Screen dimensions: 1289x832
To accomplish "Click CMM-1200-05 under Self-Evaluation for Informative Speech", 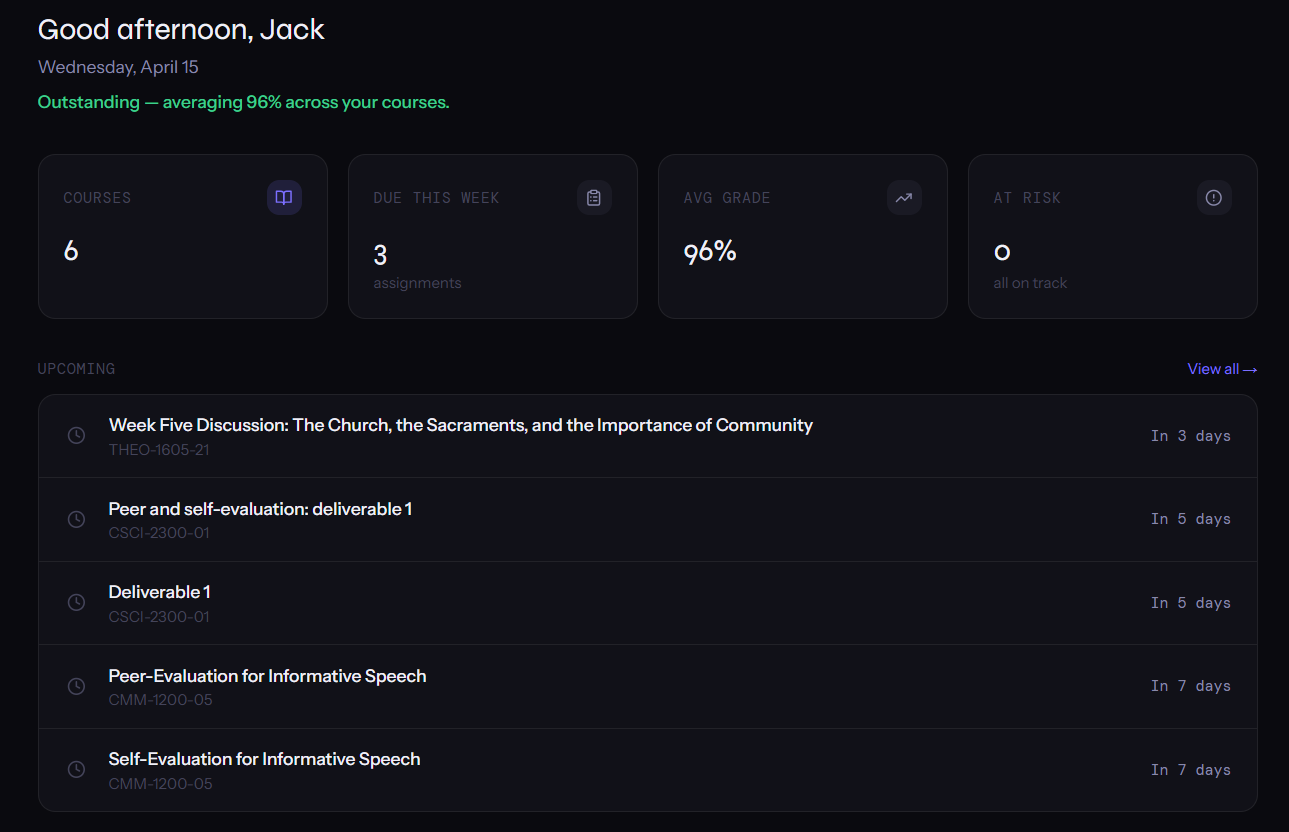I will pyautogui.click(x=160, y=784).
